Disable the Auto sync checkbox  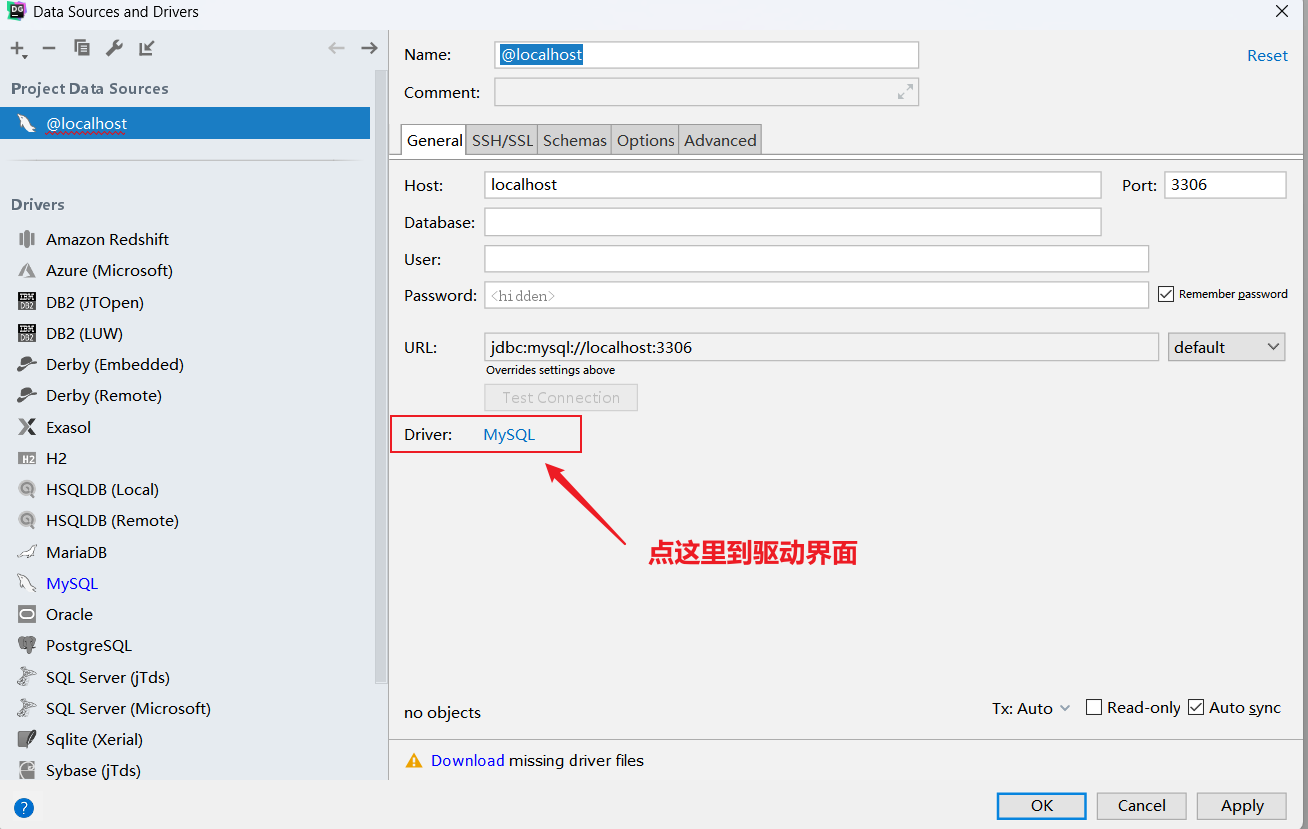coord(1196,707)
